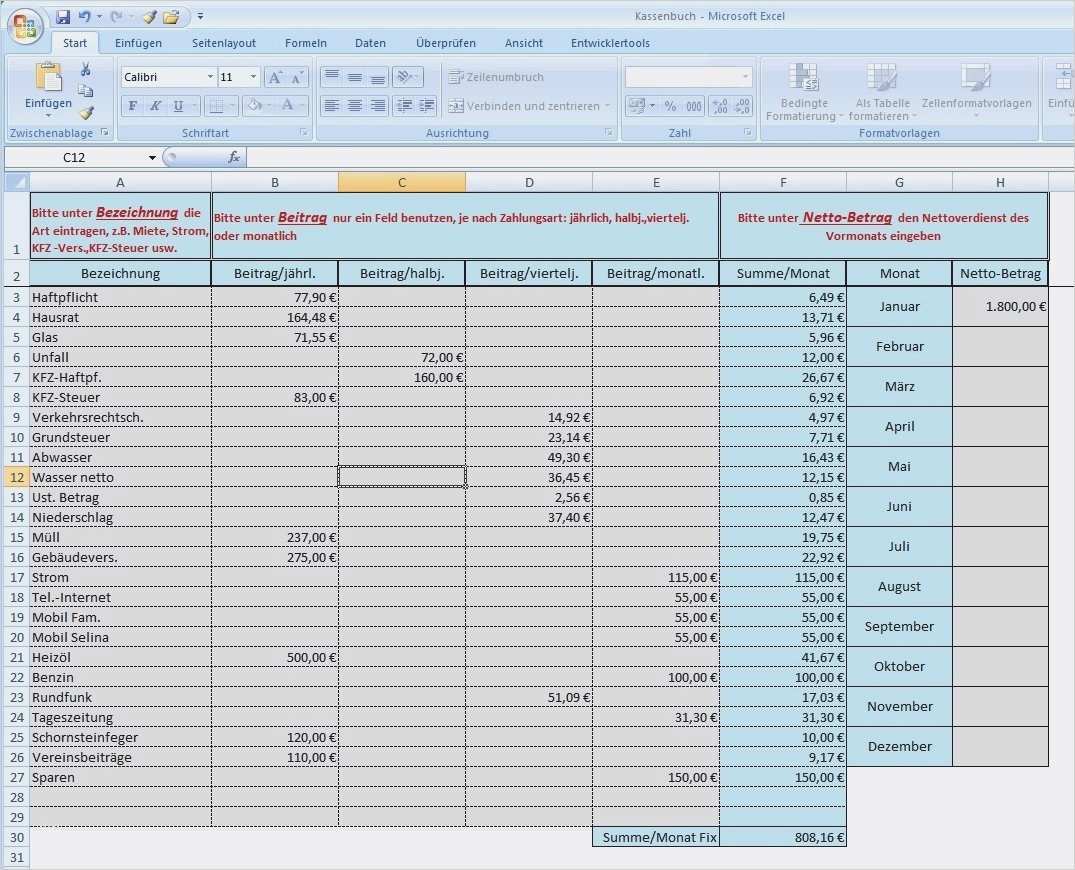Open the Schriftart dialog launcher
This screenshot has width=1075, height=870.
click(x=304, y=131)
